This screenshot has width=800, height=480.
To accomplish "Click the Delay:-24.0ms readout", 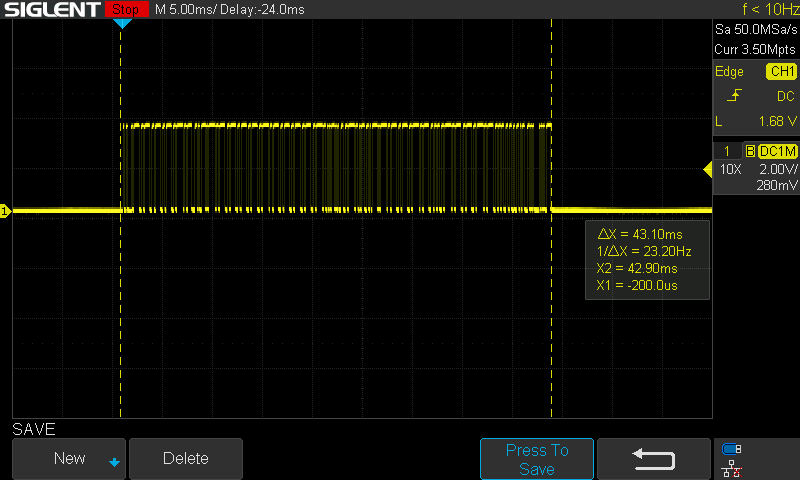I will click(262, 10).
